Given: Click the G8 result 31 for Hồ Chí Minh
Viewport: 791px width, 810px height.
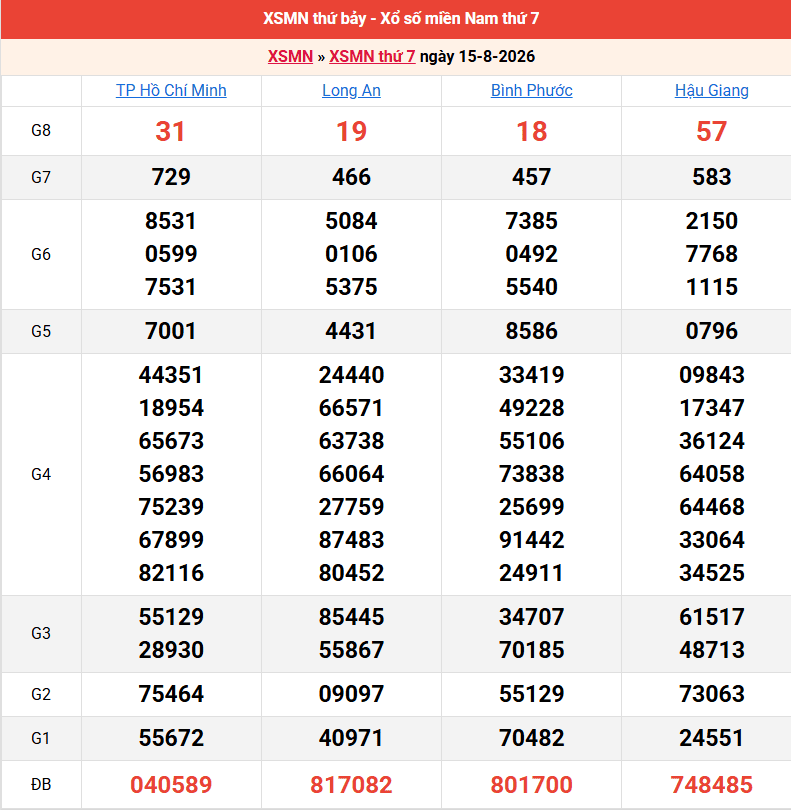Looking at the screenshot, I should click(170, 131).
